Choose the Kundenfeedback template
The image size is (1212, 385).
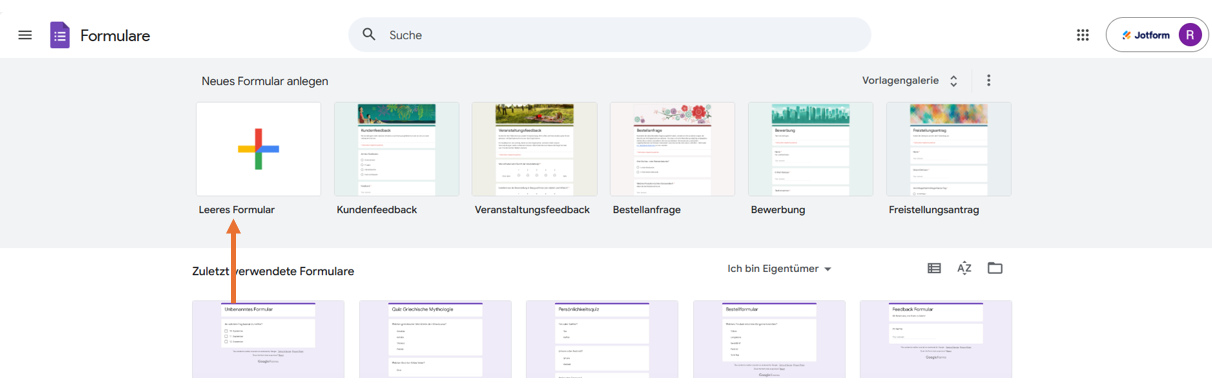[397, 149]
